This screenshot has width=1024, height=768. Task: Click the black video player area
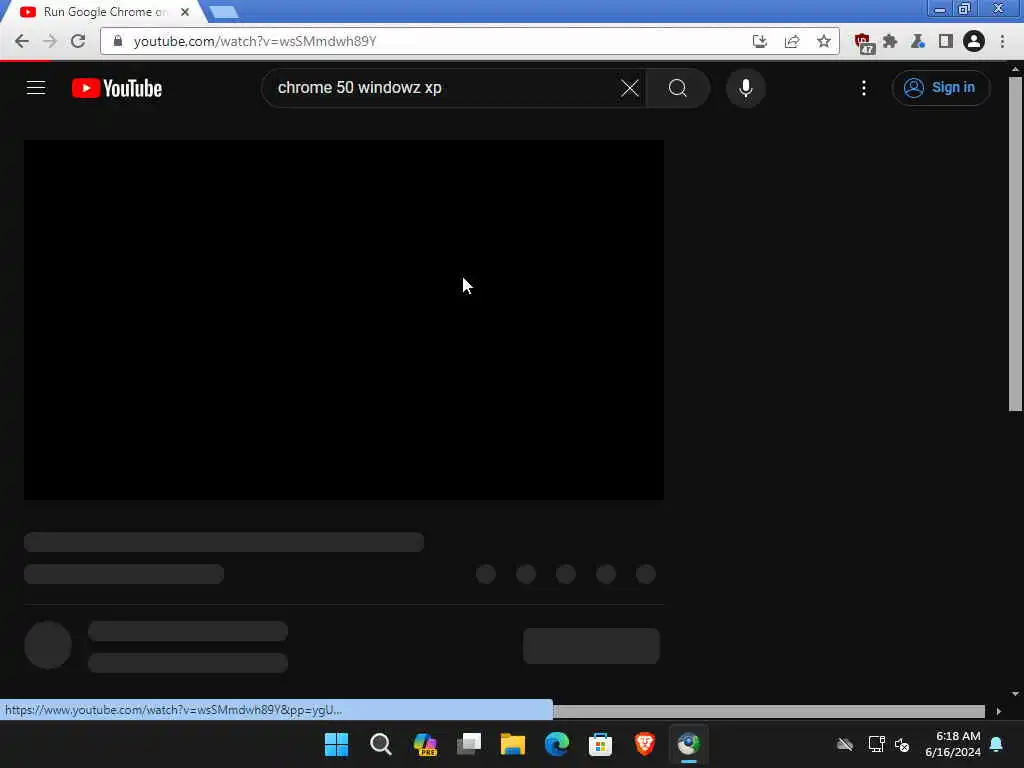click(344, 320)
